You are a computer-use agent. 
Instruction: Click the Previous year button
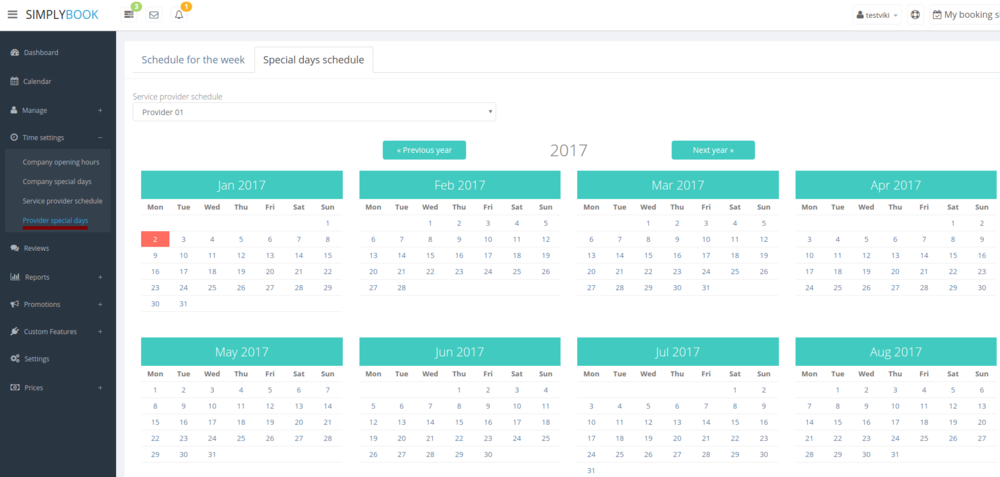tap(424, 150)
